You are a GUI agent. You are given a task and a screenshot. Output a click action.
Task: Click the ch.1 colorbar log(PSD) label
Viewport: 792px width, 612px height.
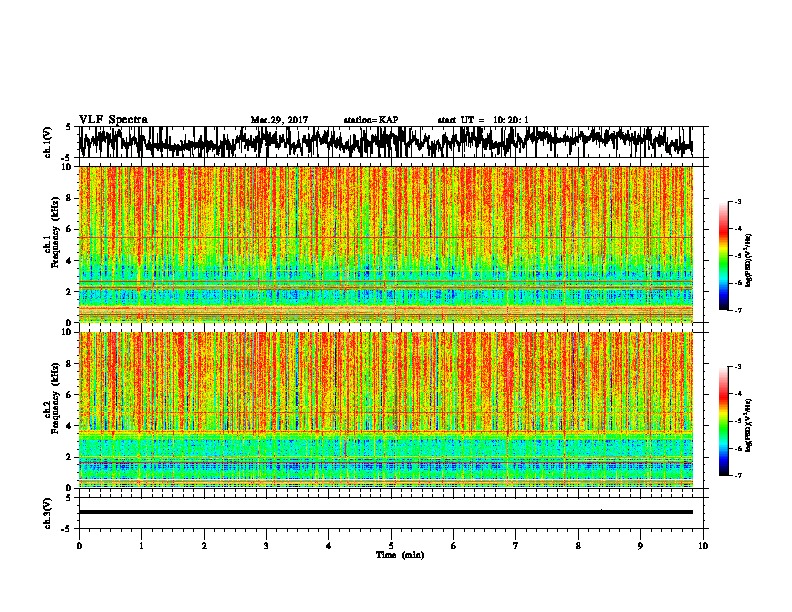coord(749,260)
